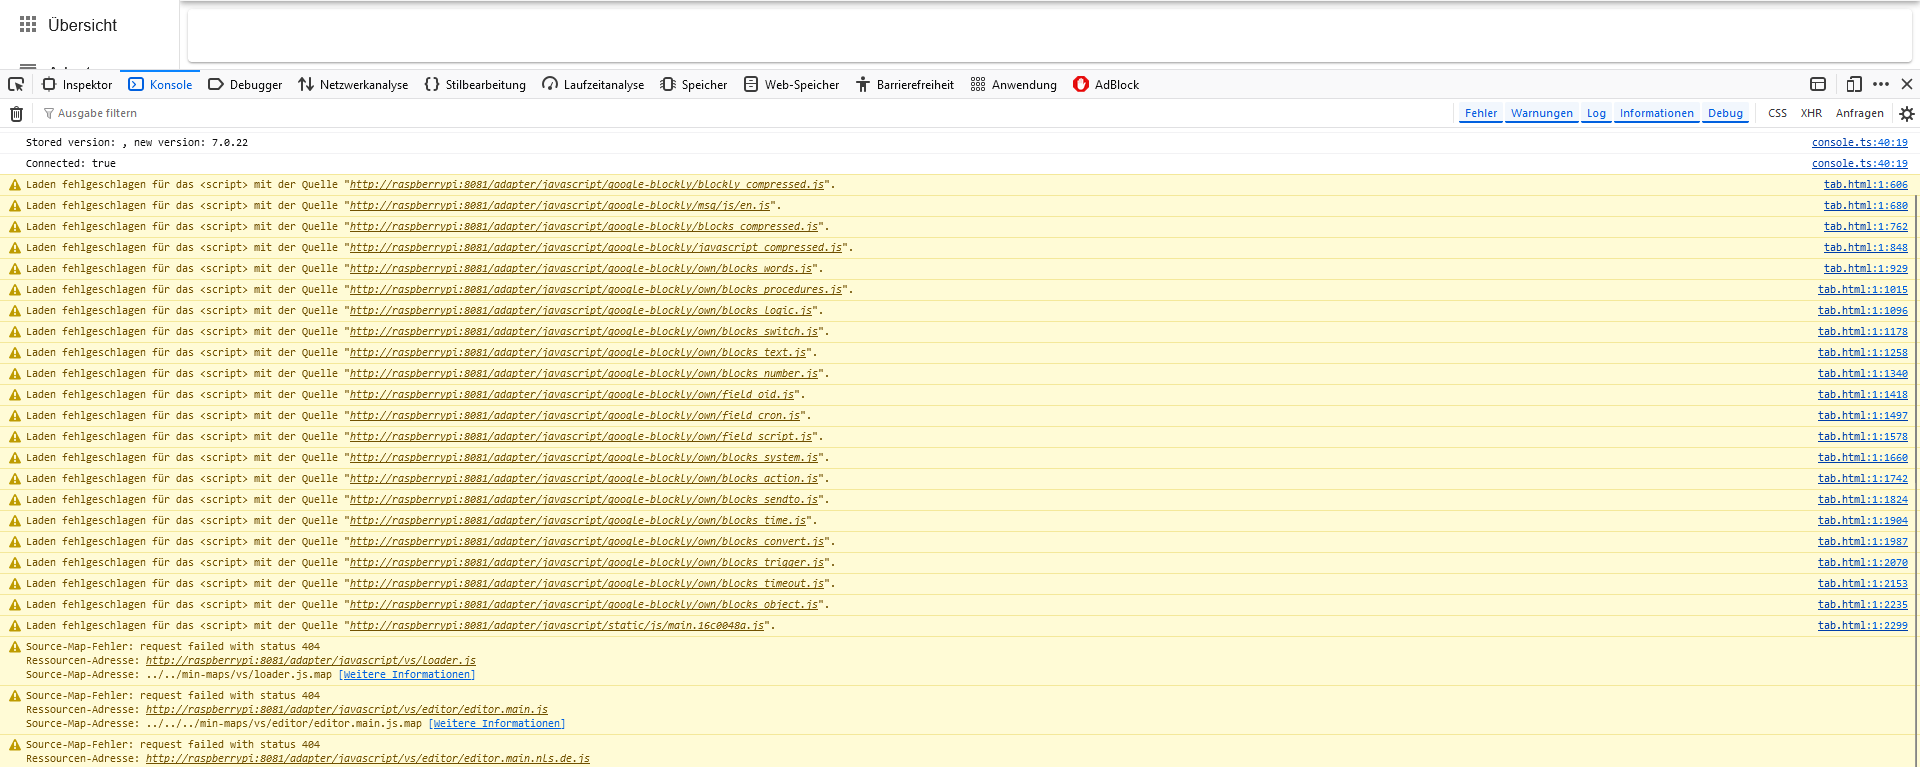Open the app grid icon next to Übersicht
Image resolution: width=1920 pixels, height=767 pixels.
click(x=28, y=24)
